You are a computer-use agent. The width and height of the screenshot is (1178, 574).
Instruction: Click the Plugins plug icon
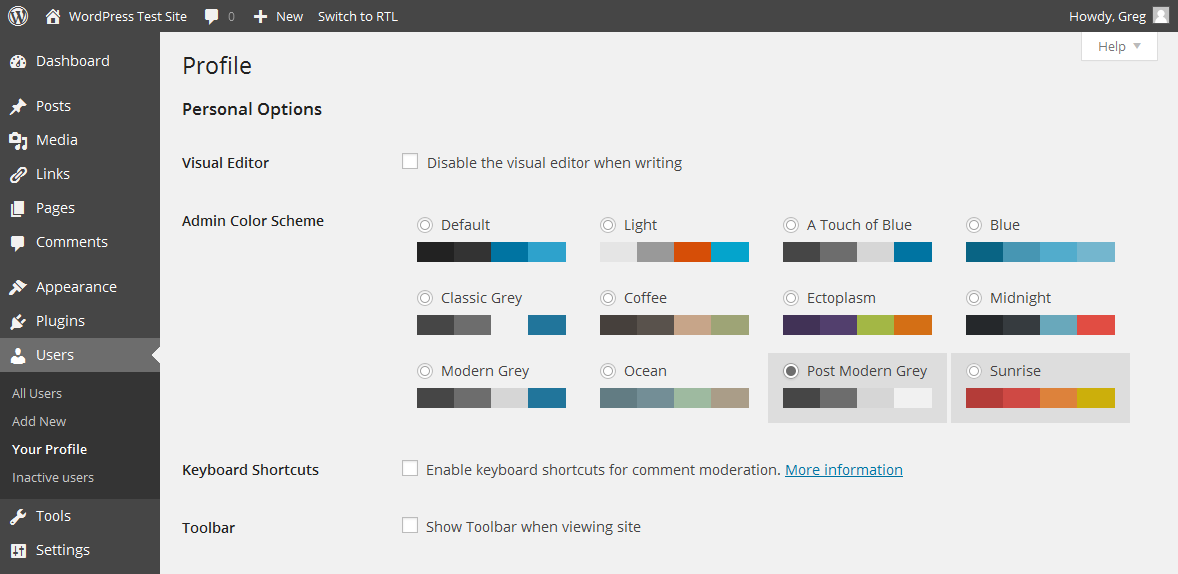pyautogui.click(x=18, y=322)
